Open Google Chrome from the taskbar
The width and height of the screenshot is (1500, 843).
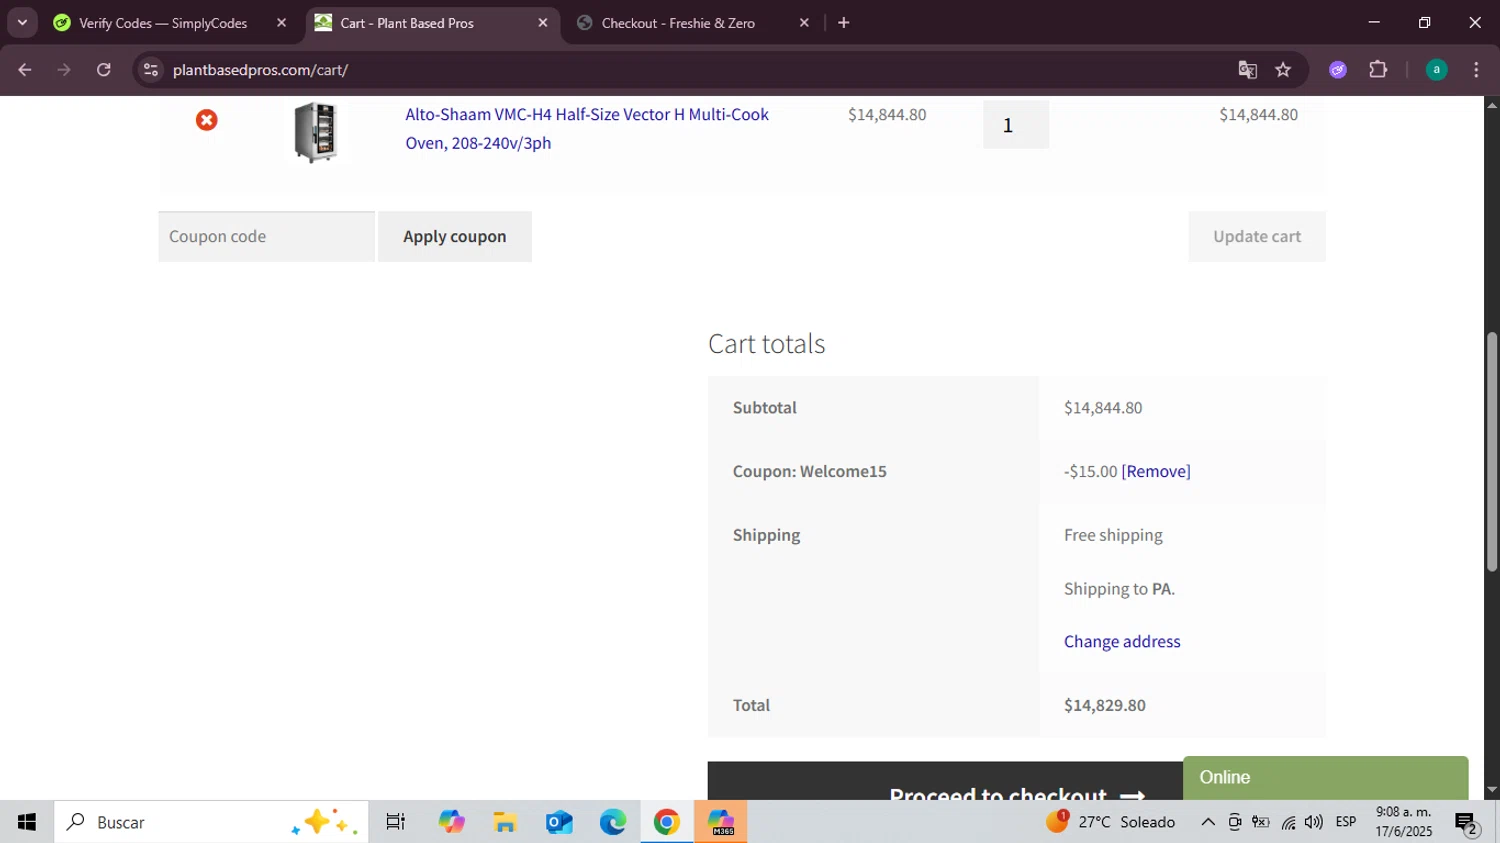click(x=667, y=822)
